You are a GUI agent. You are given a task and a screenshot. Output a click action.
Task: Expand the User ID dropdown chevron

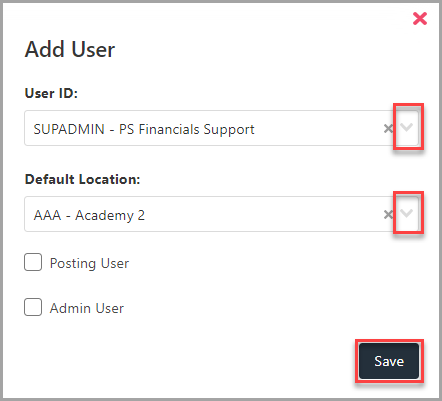(x=406, y=127)
